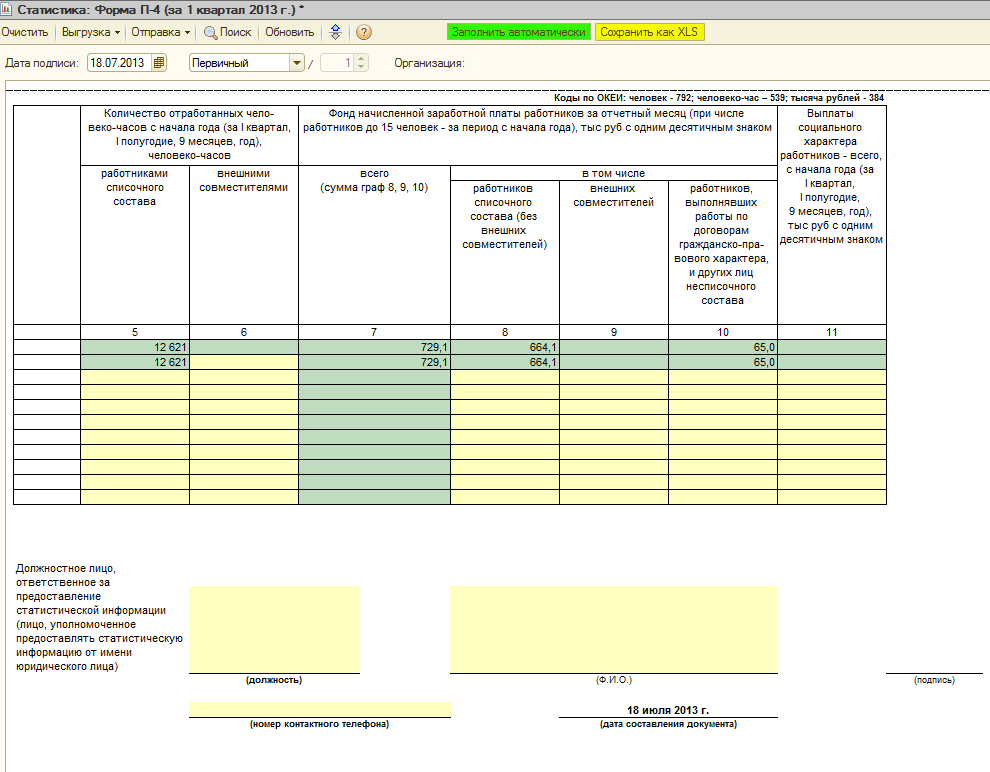Click column number 8 header cell
The image size is (990, 772).
pos(505,332)
